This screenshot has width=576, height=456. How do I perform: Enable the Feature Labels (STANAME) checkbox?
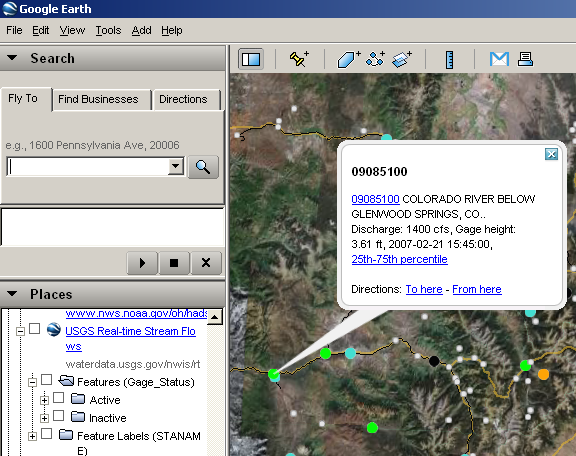46,434
